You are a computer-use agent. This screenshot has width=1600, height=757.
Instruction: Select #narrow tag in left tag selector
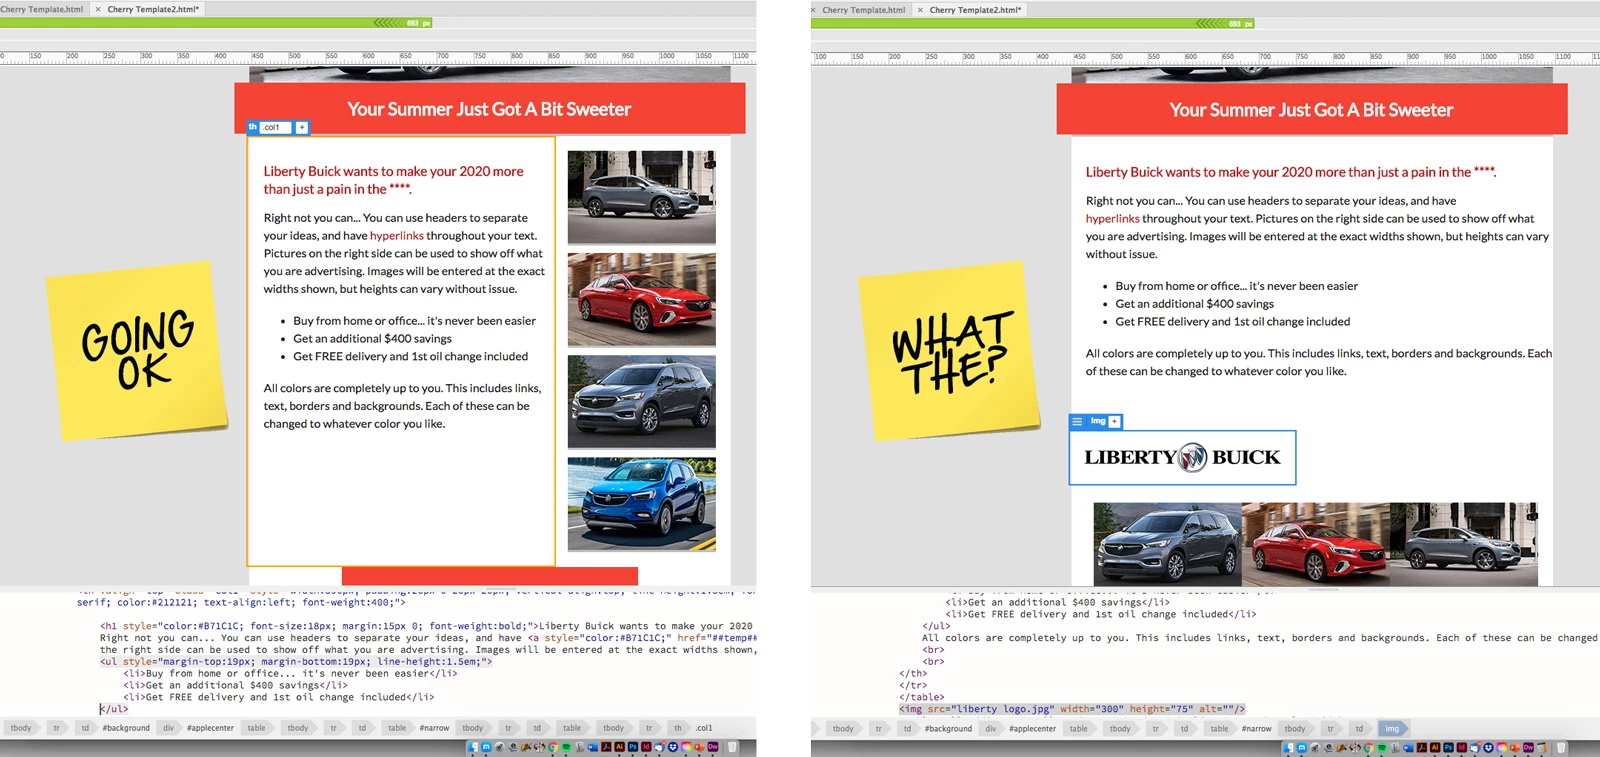(434, 728)
